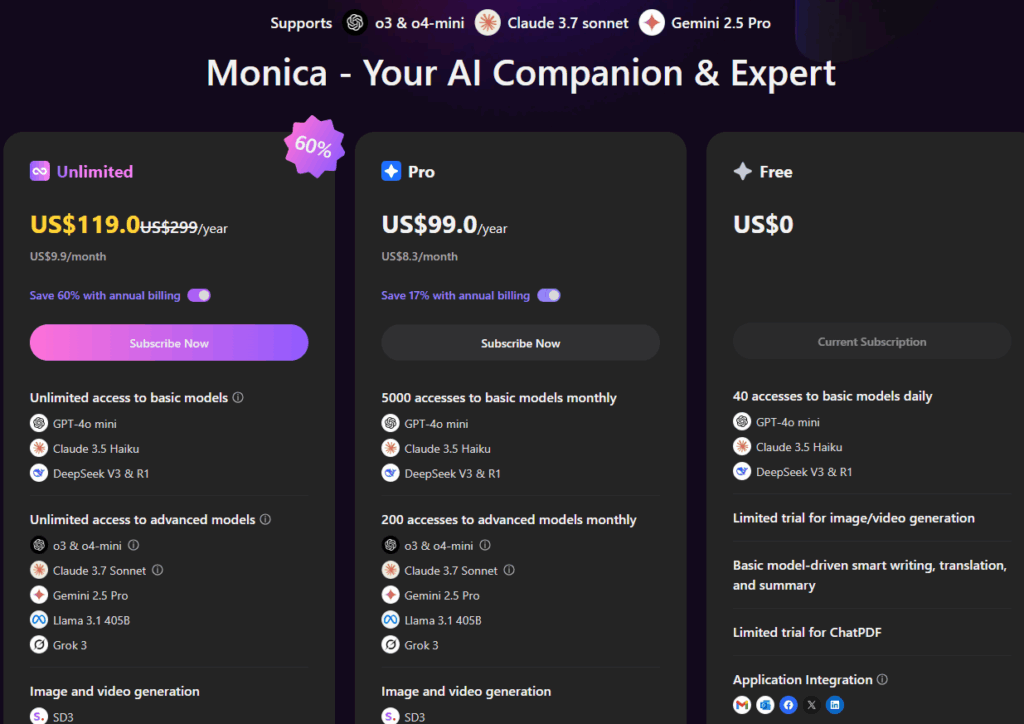The height and width of the screenshot is (724, 1024).
Task: Click Subscribe Now for the Pro plan
Action: [520, 343]
